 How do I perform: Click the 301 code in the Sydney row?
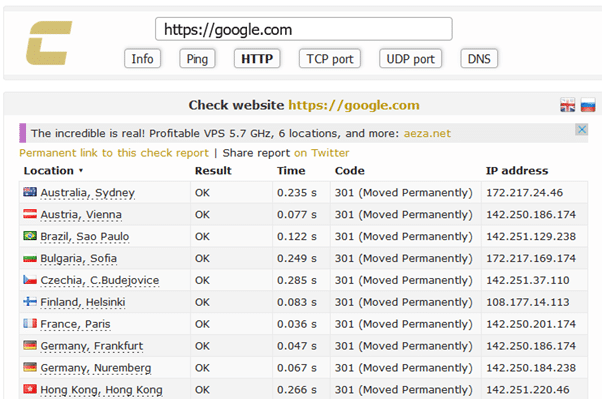(404, 192)
